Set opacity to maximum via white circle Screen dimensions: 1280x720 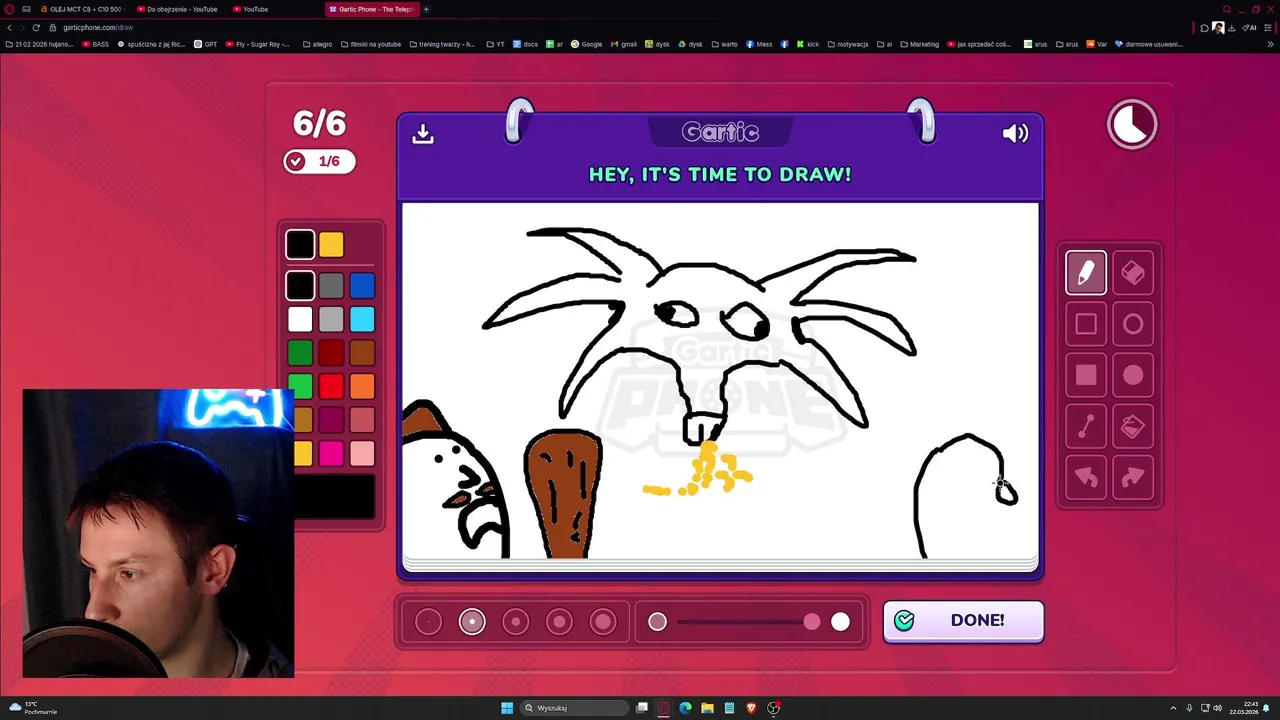point(840,622)
